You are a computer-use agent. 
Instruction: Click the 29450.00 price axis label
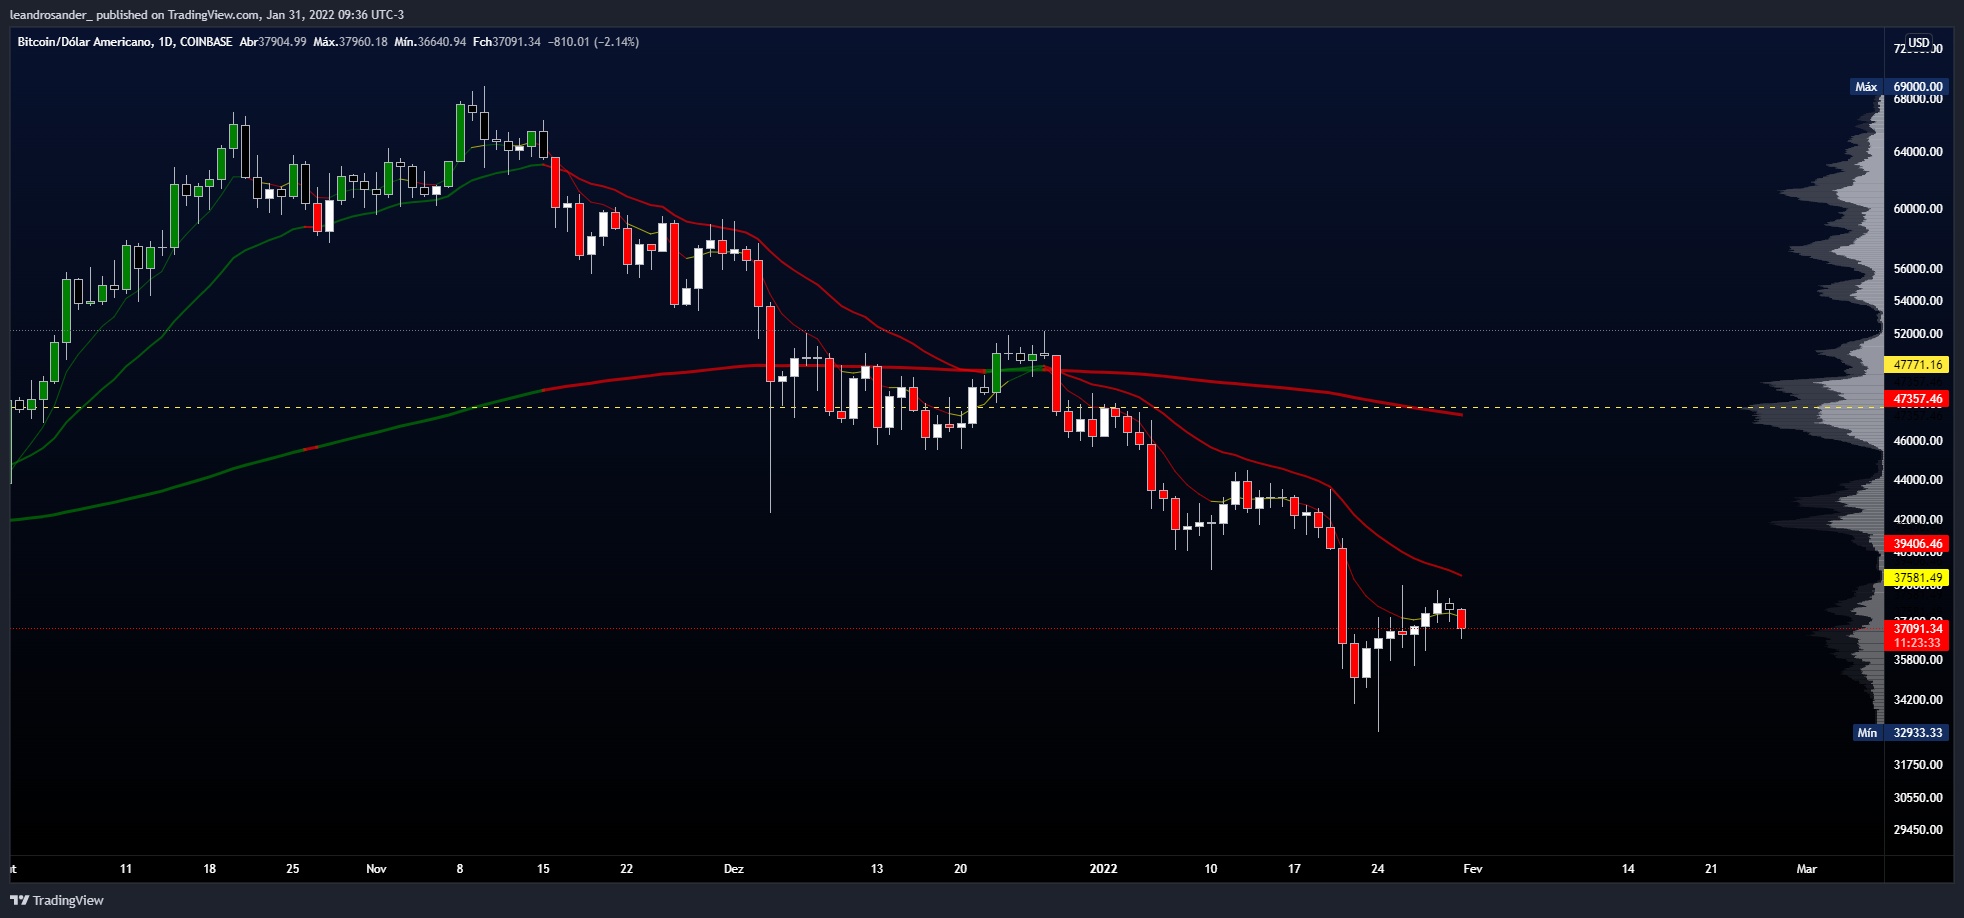click(1918, 830)
